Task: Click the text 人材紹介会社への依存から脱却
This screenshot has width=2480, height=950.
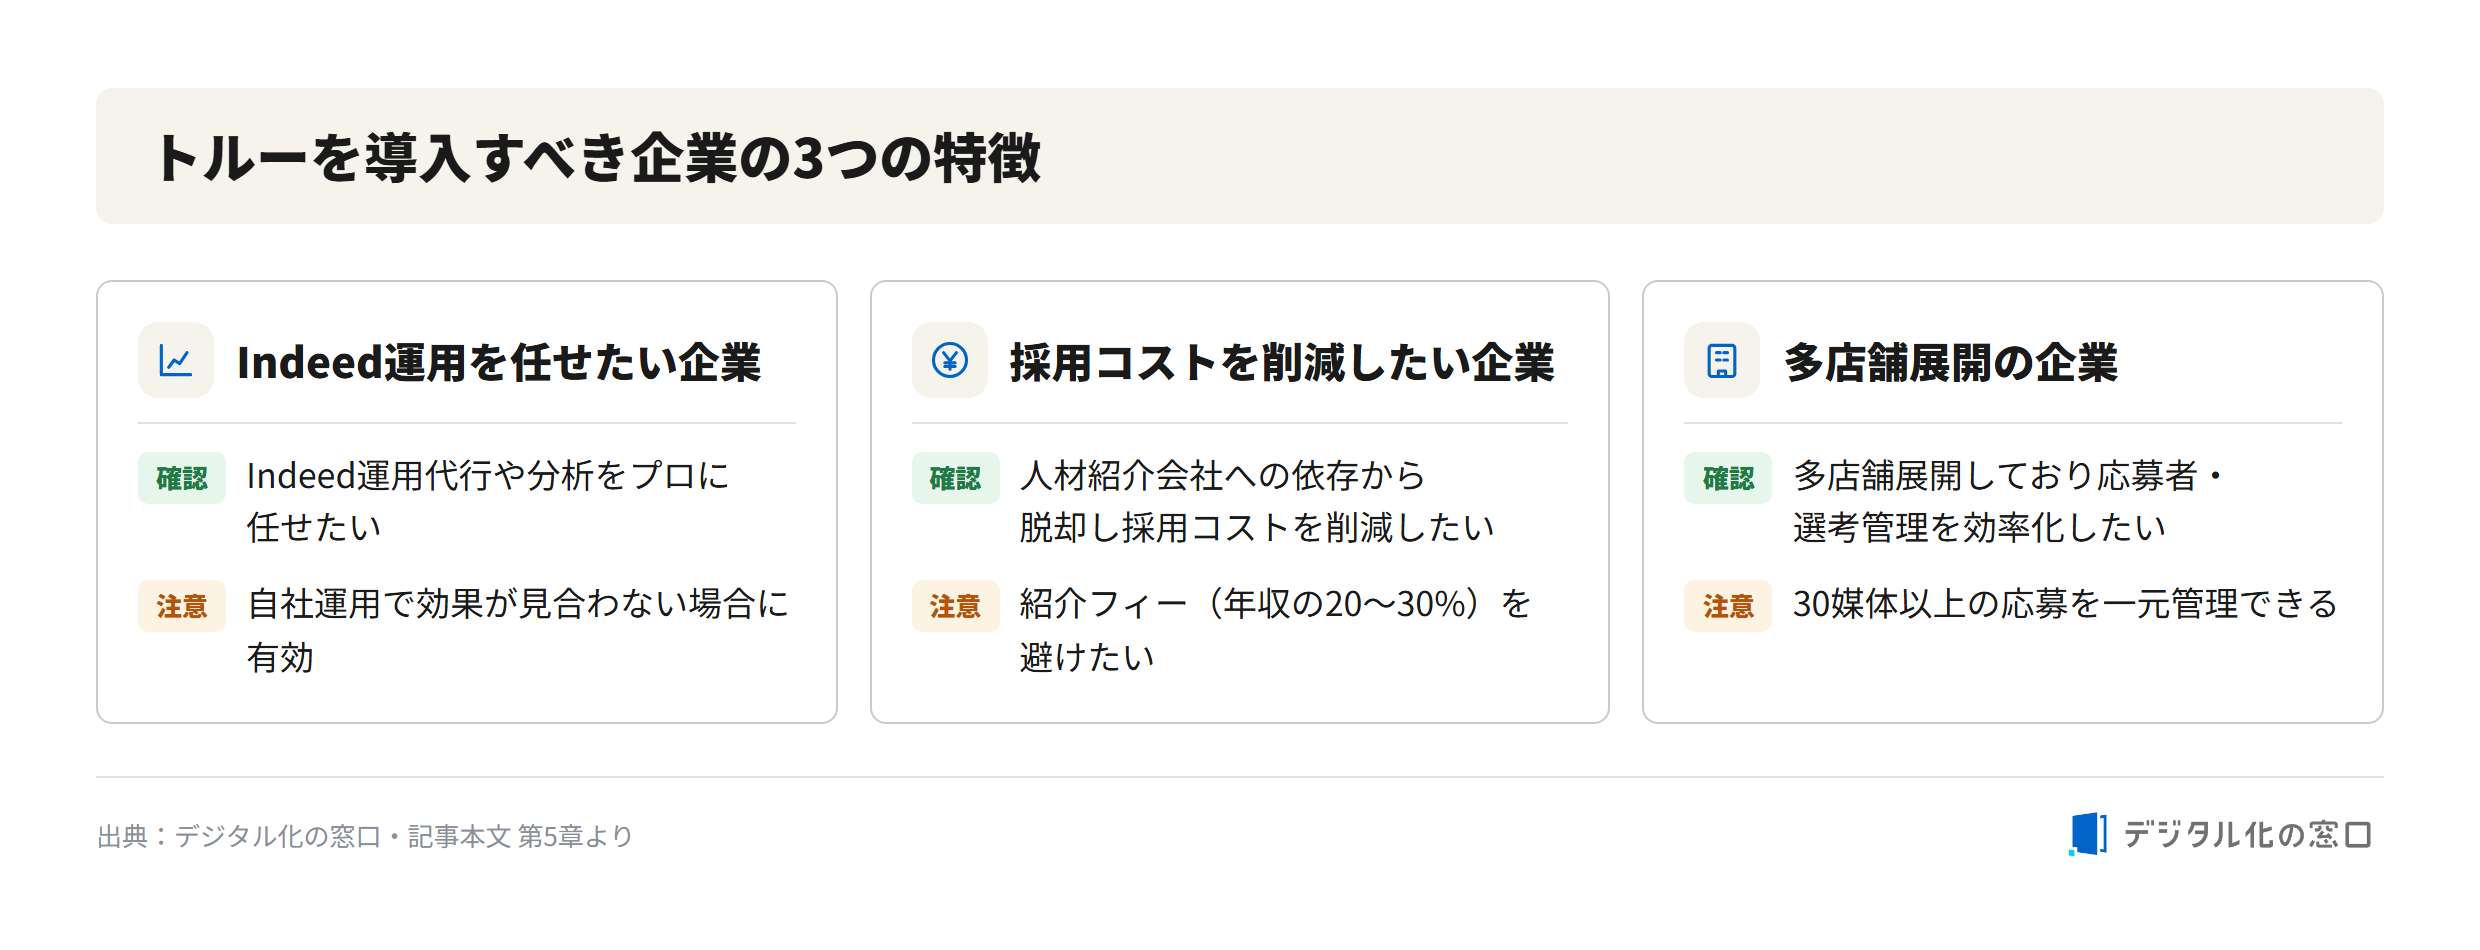Action: coord(1222,502)
